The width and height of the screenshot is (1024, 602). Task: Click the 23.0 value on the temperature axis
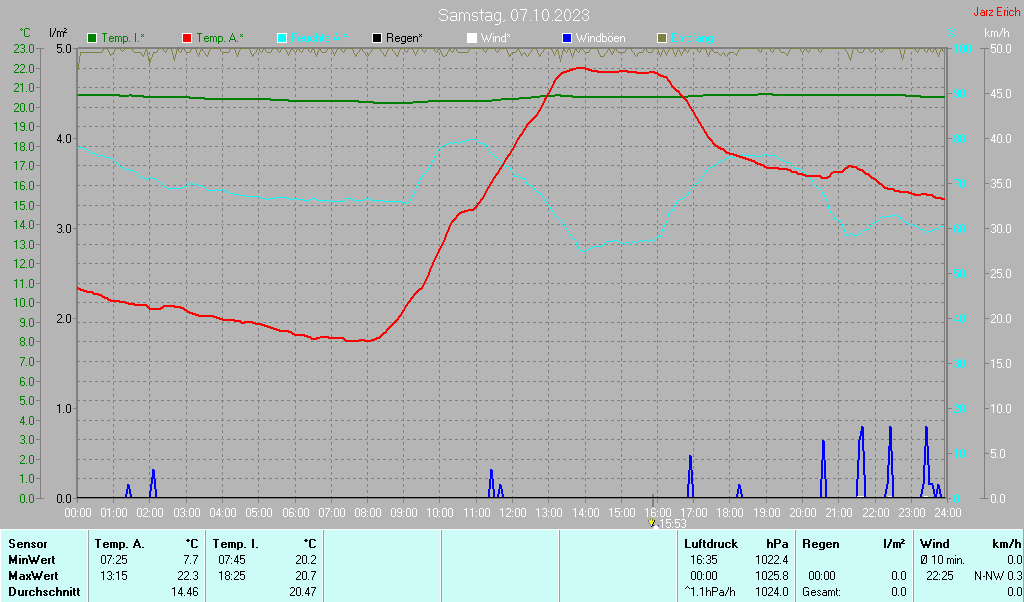24,49
